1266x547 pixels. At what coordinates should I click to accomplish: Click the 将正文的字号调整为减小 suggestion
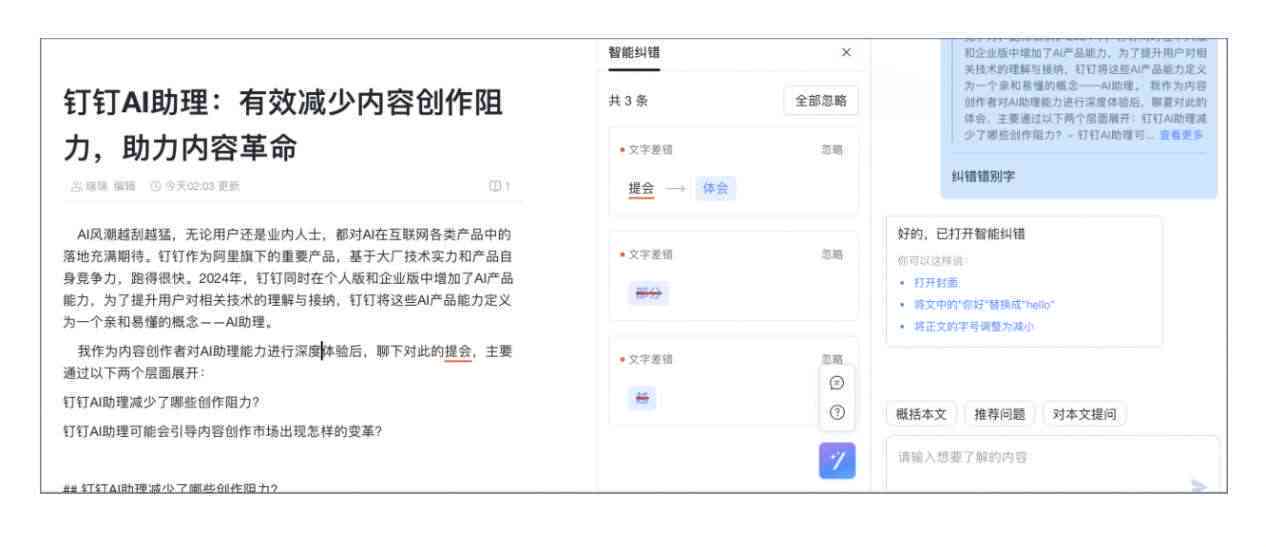(973, 325)
